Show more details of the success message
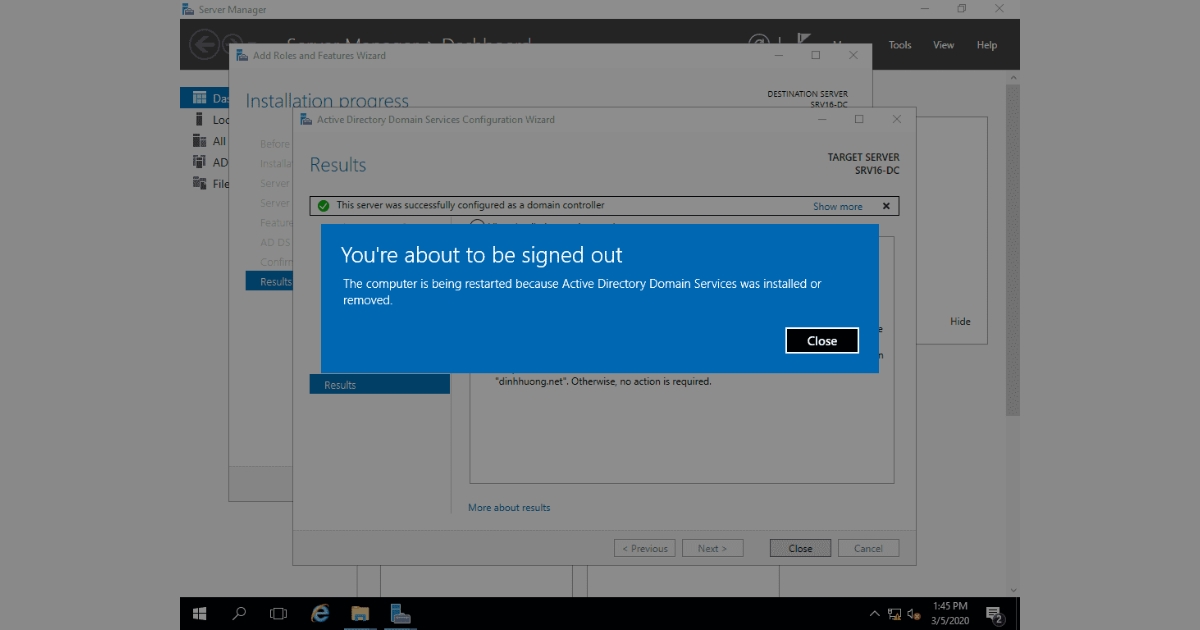Image resolution: width=1200 pixels, height=630 pixels. point(838,205)
